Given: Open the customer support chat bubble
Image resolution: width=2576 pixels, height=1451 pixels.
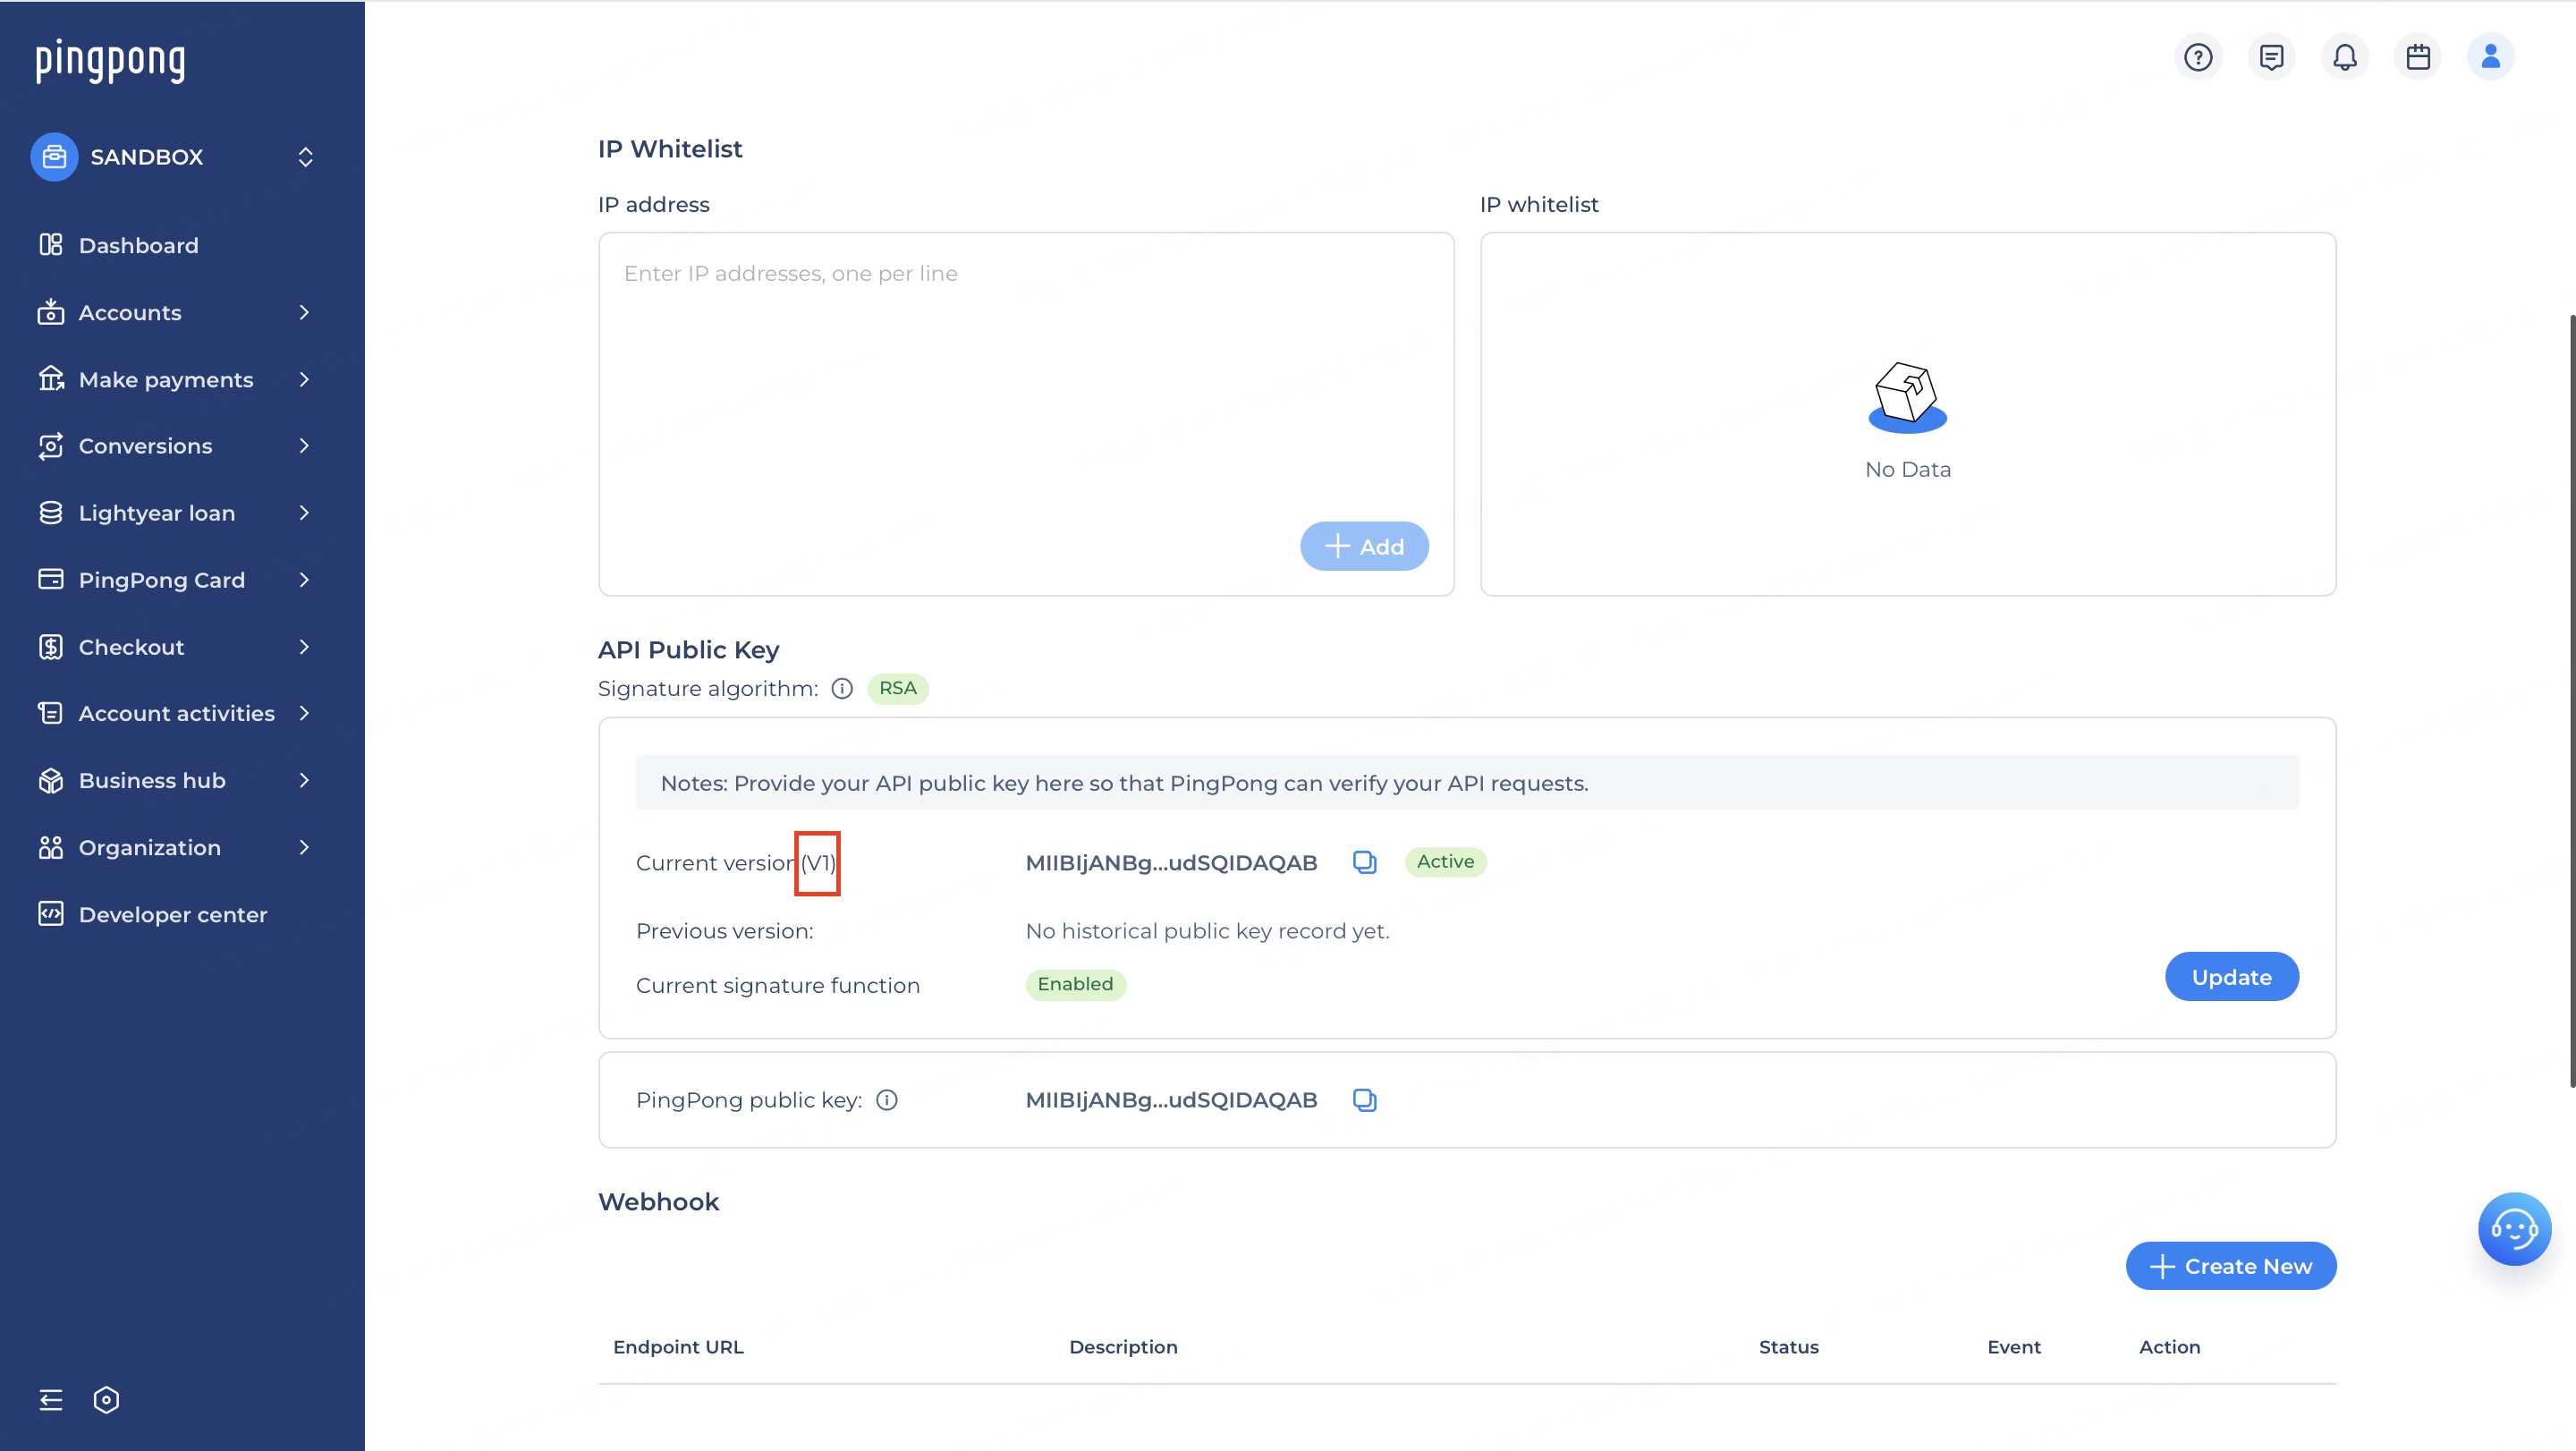Looking at the screenshot, I should 2514,1229.
